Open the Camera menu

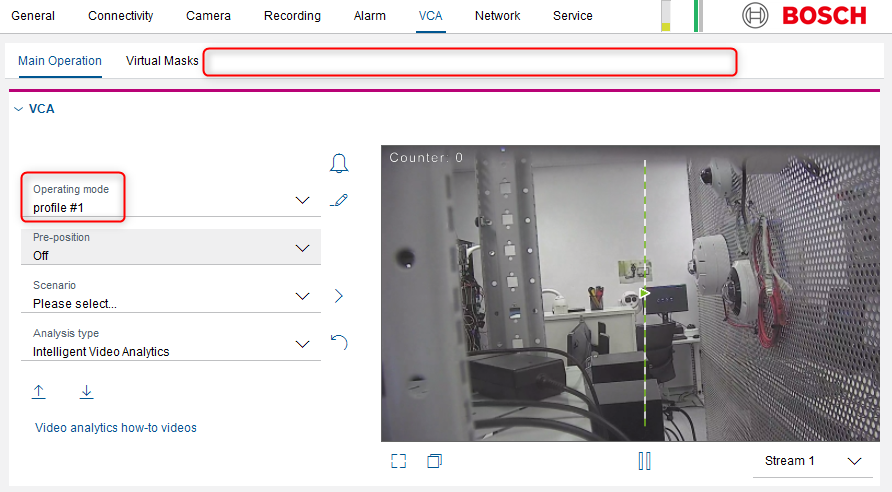(208, 16)
